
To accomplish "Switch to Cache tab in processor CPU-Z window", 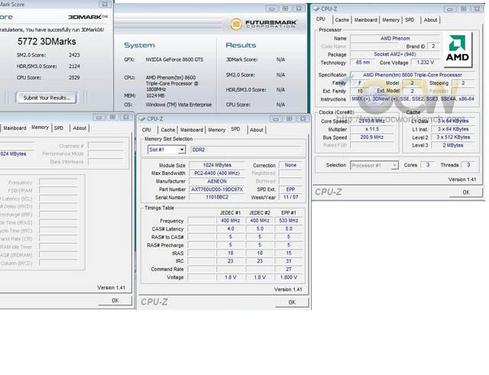I will click(342, 20).
